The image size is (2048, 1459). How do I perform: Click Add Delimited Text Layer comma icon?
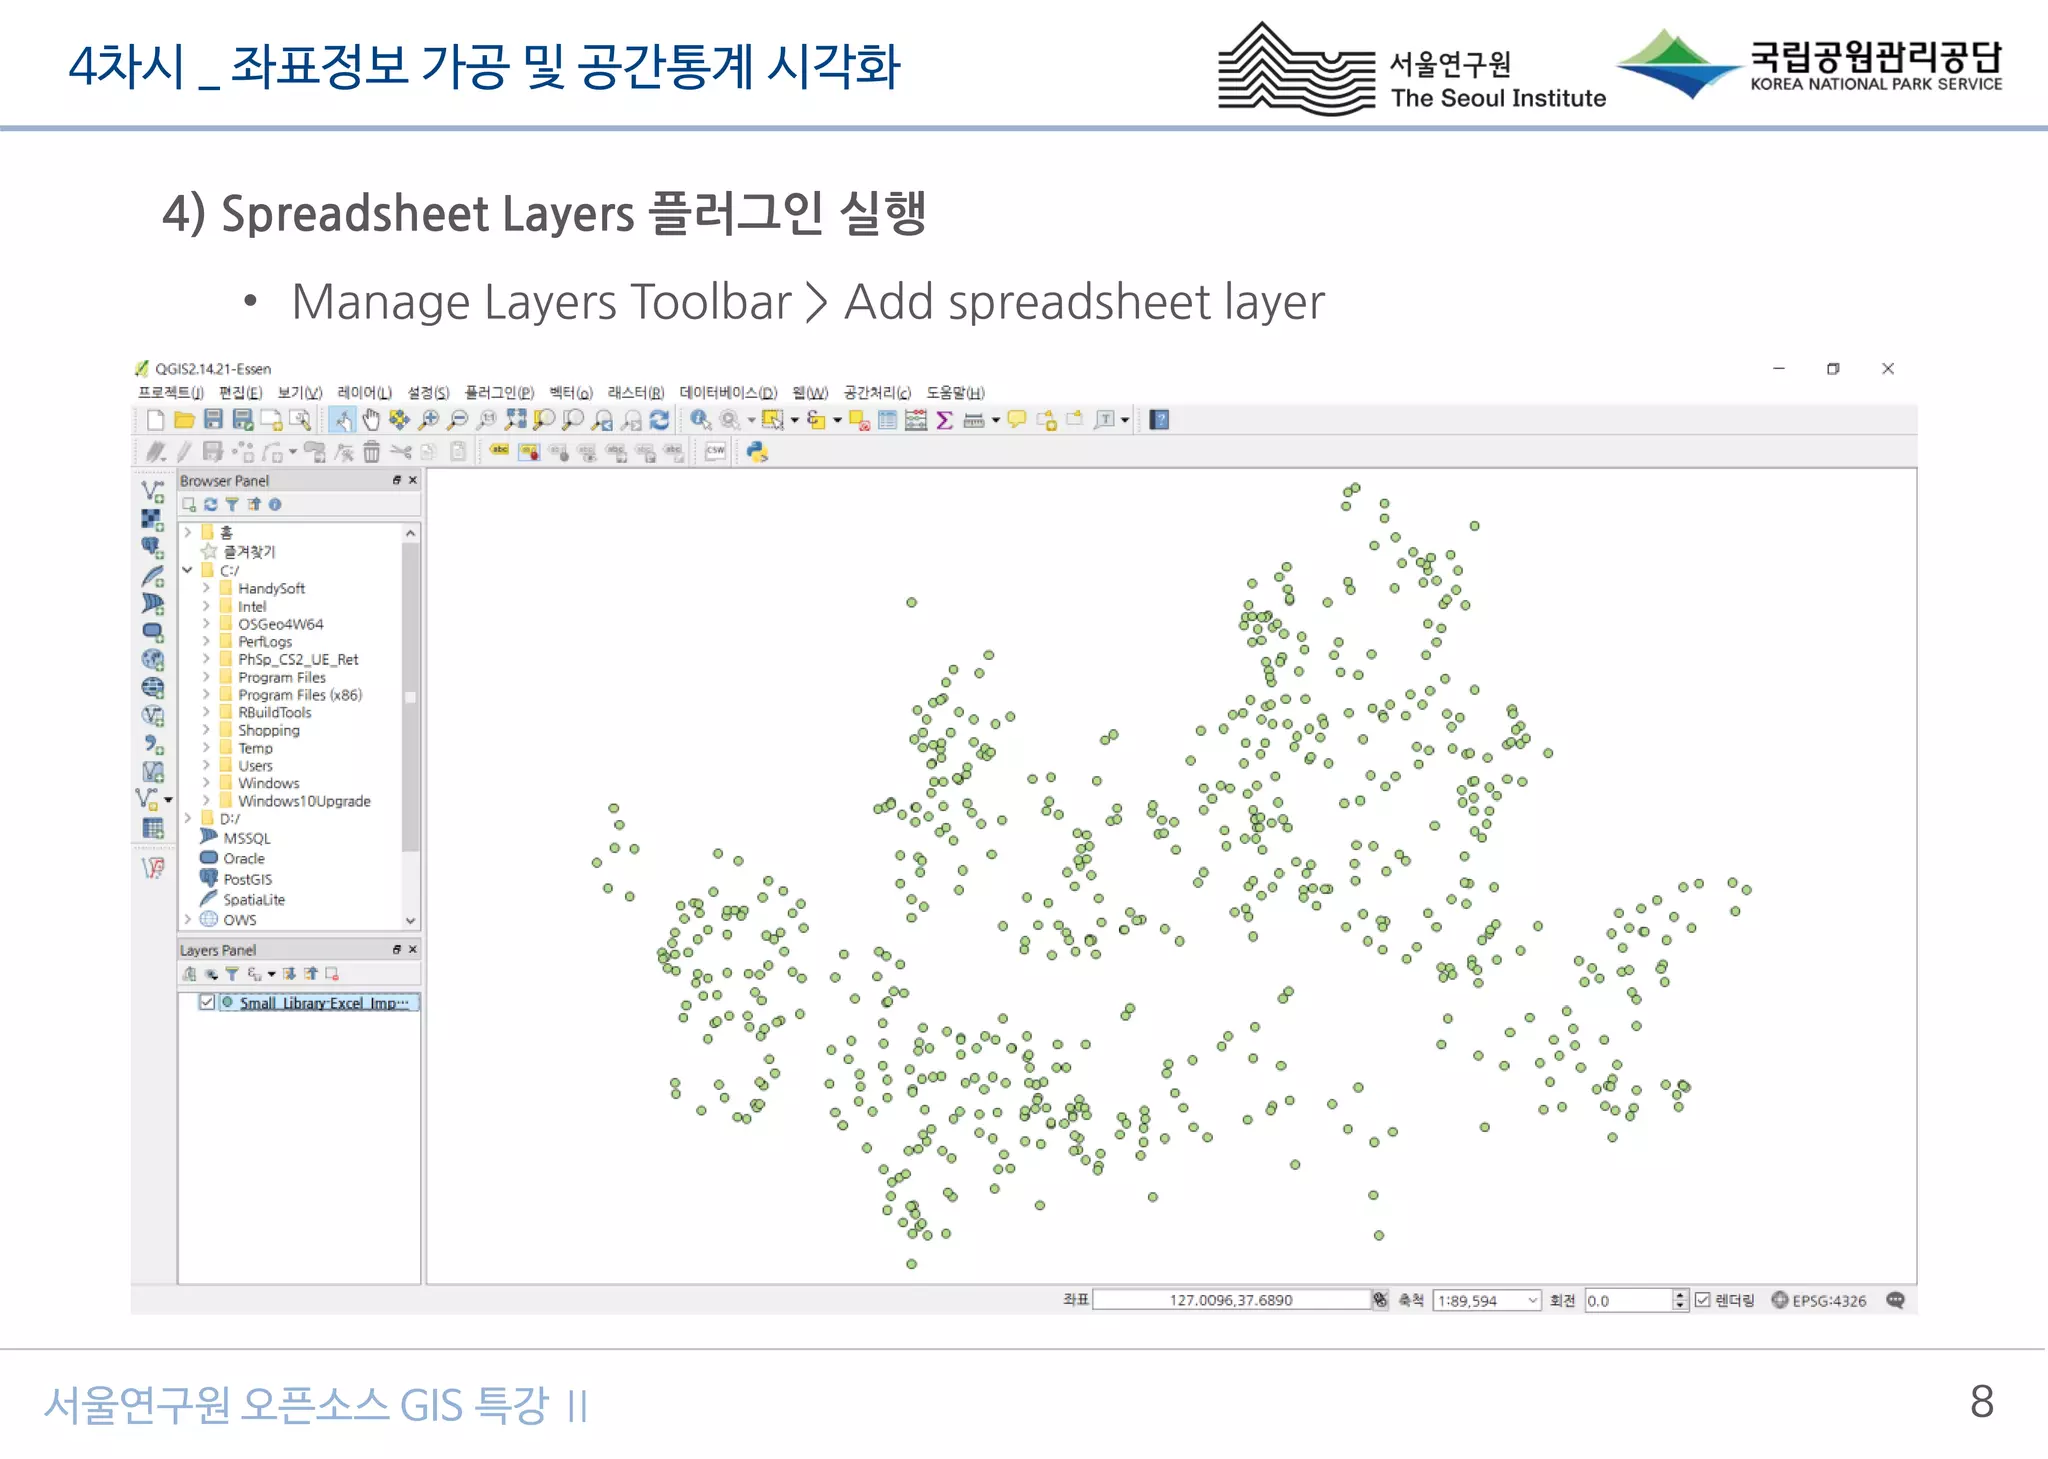152,745
